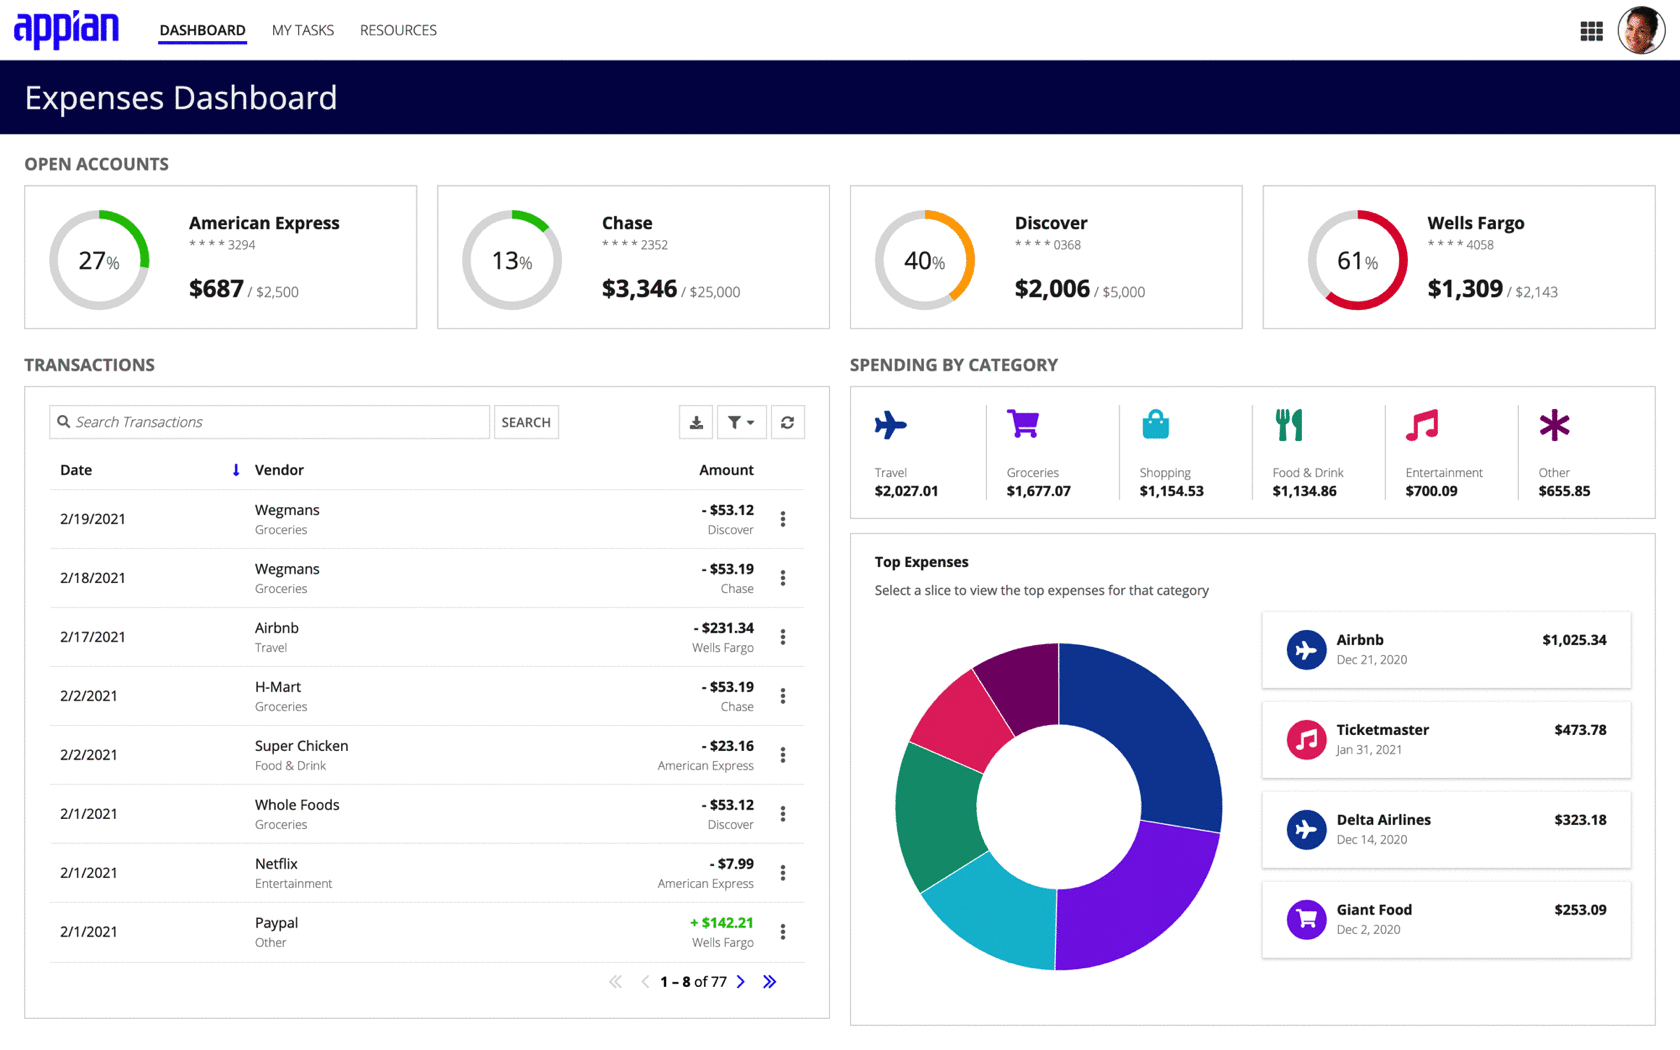Click the SEARCH button
Viewport: 1680px width, 1050px height.
pyautogui.click(x=526, y=422)
